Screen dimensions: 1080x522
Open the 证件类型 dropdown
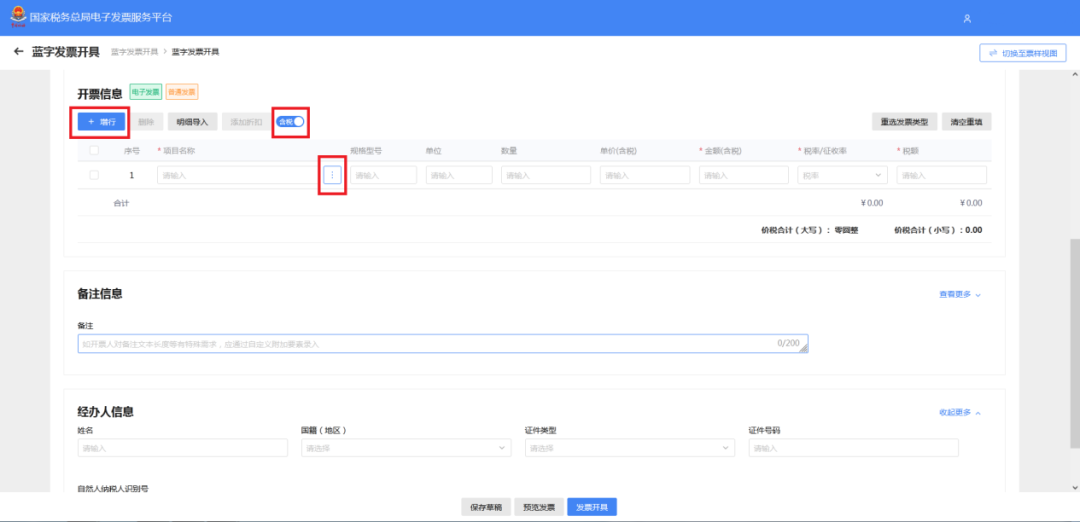[630, 448]
